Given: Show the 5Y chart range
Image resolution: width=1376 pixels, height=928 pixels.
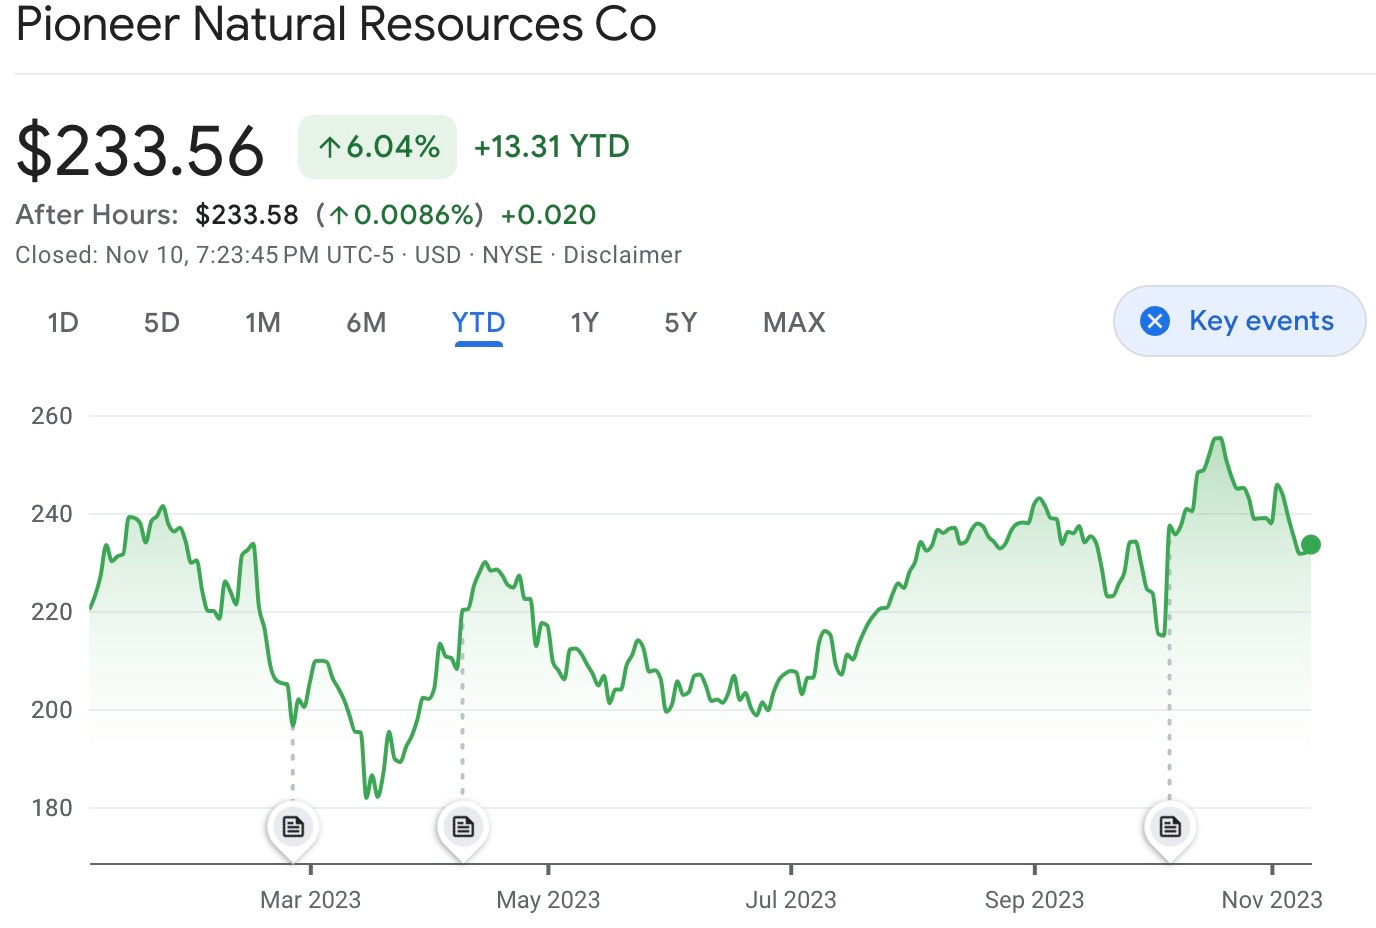Looking at the screenshot, I should click(681, 323).
